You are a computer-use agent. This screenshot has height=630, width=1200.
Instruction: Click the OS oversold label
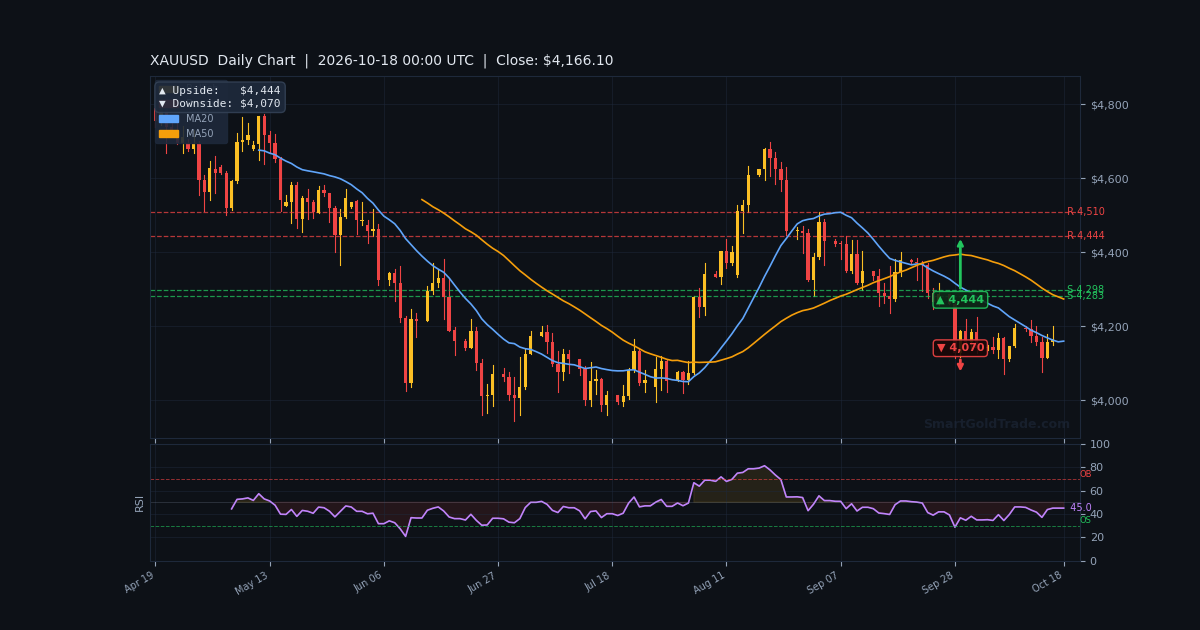[1085, 520]
